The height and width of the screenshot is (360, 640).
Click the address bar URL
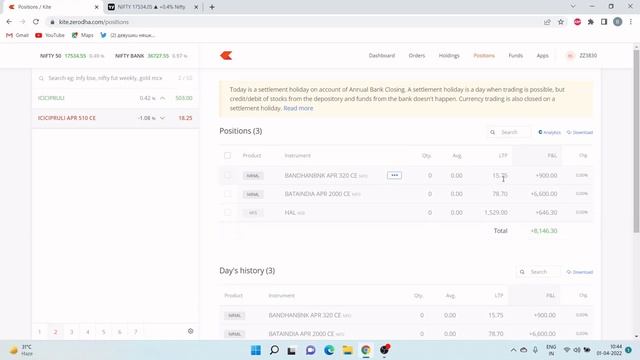tap(93, 22)
